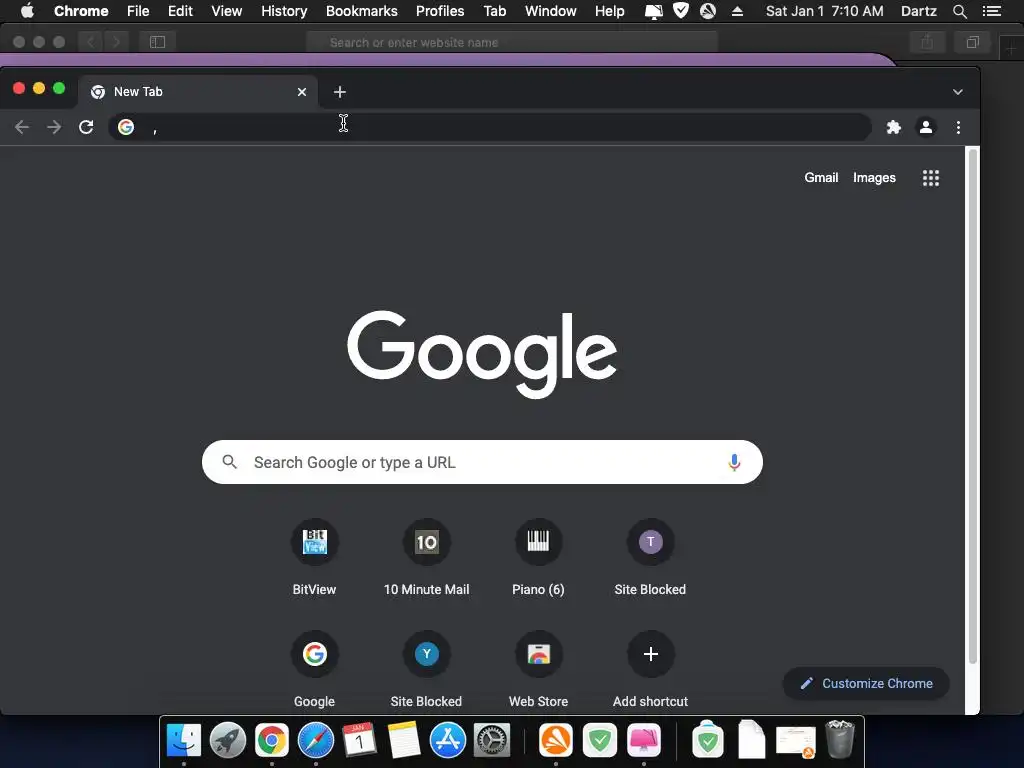Click Chrome's back arrow button
This screenshot has width=1024, height=768.
click(x=22, y=127)
